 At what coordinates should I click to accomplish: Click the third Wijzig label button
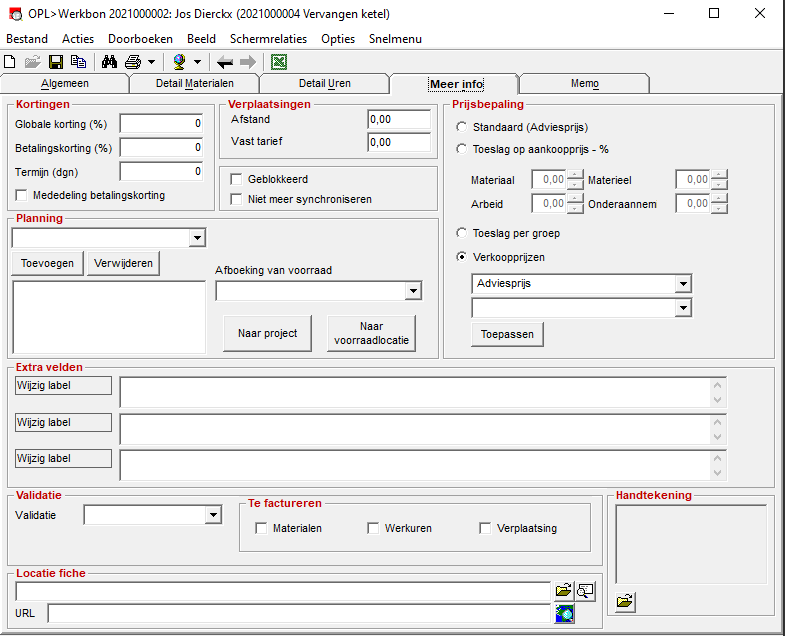(63, 459)
